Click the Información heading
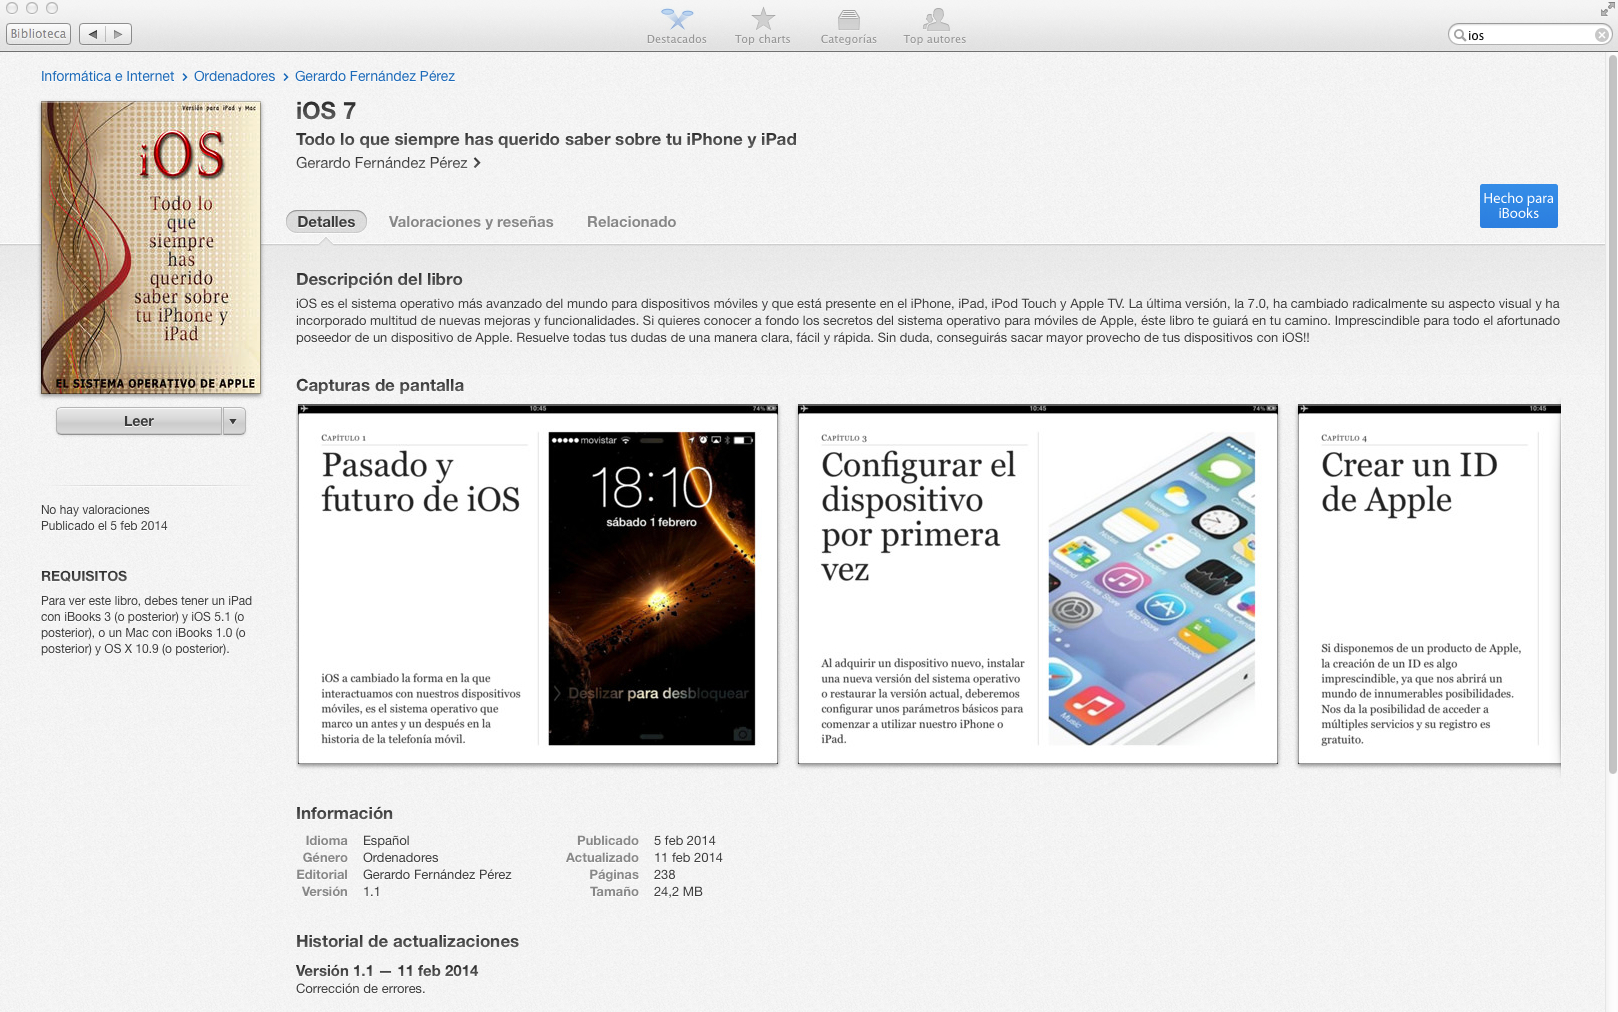 click(x=344, y=813)
